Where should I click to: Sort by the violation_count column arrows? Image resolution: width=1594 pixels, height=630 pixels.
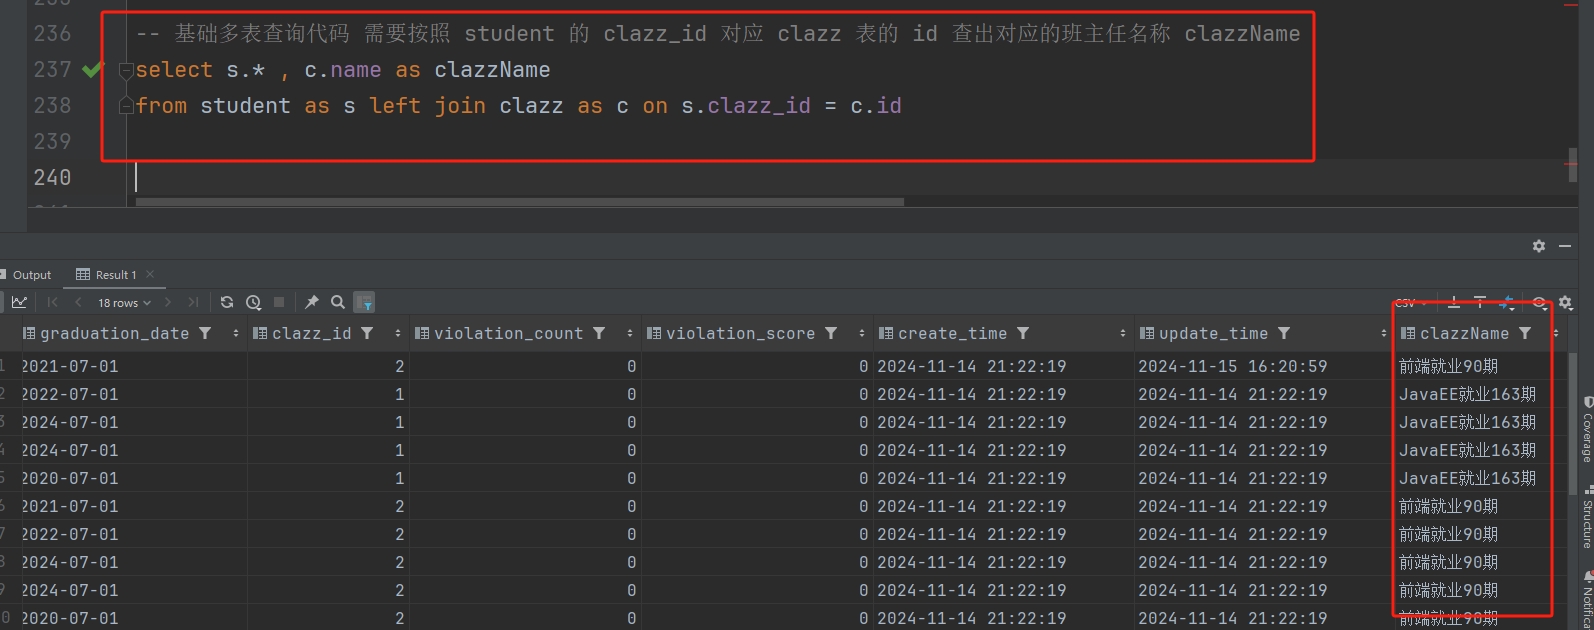click(x=629, y=333)
